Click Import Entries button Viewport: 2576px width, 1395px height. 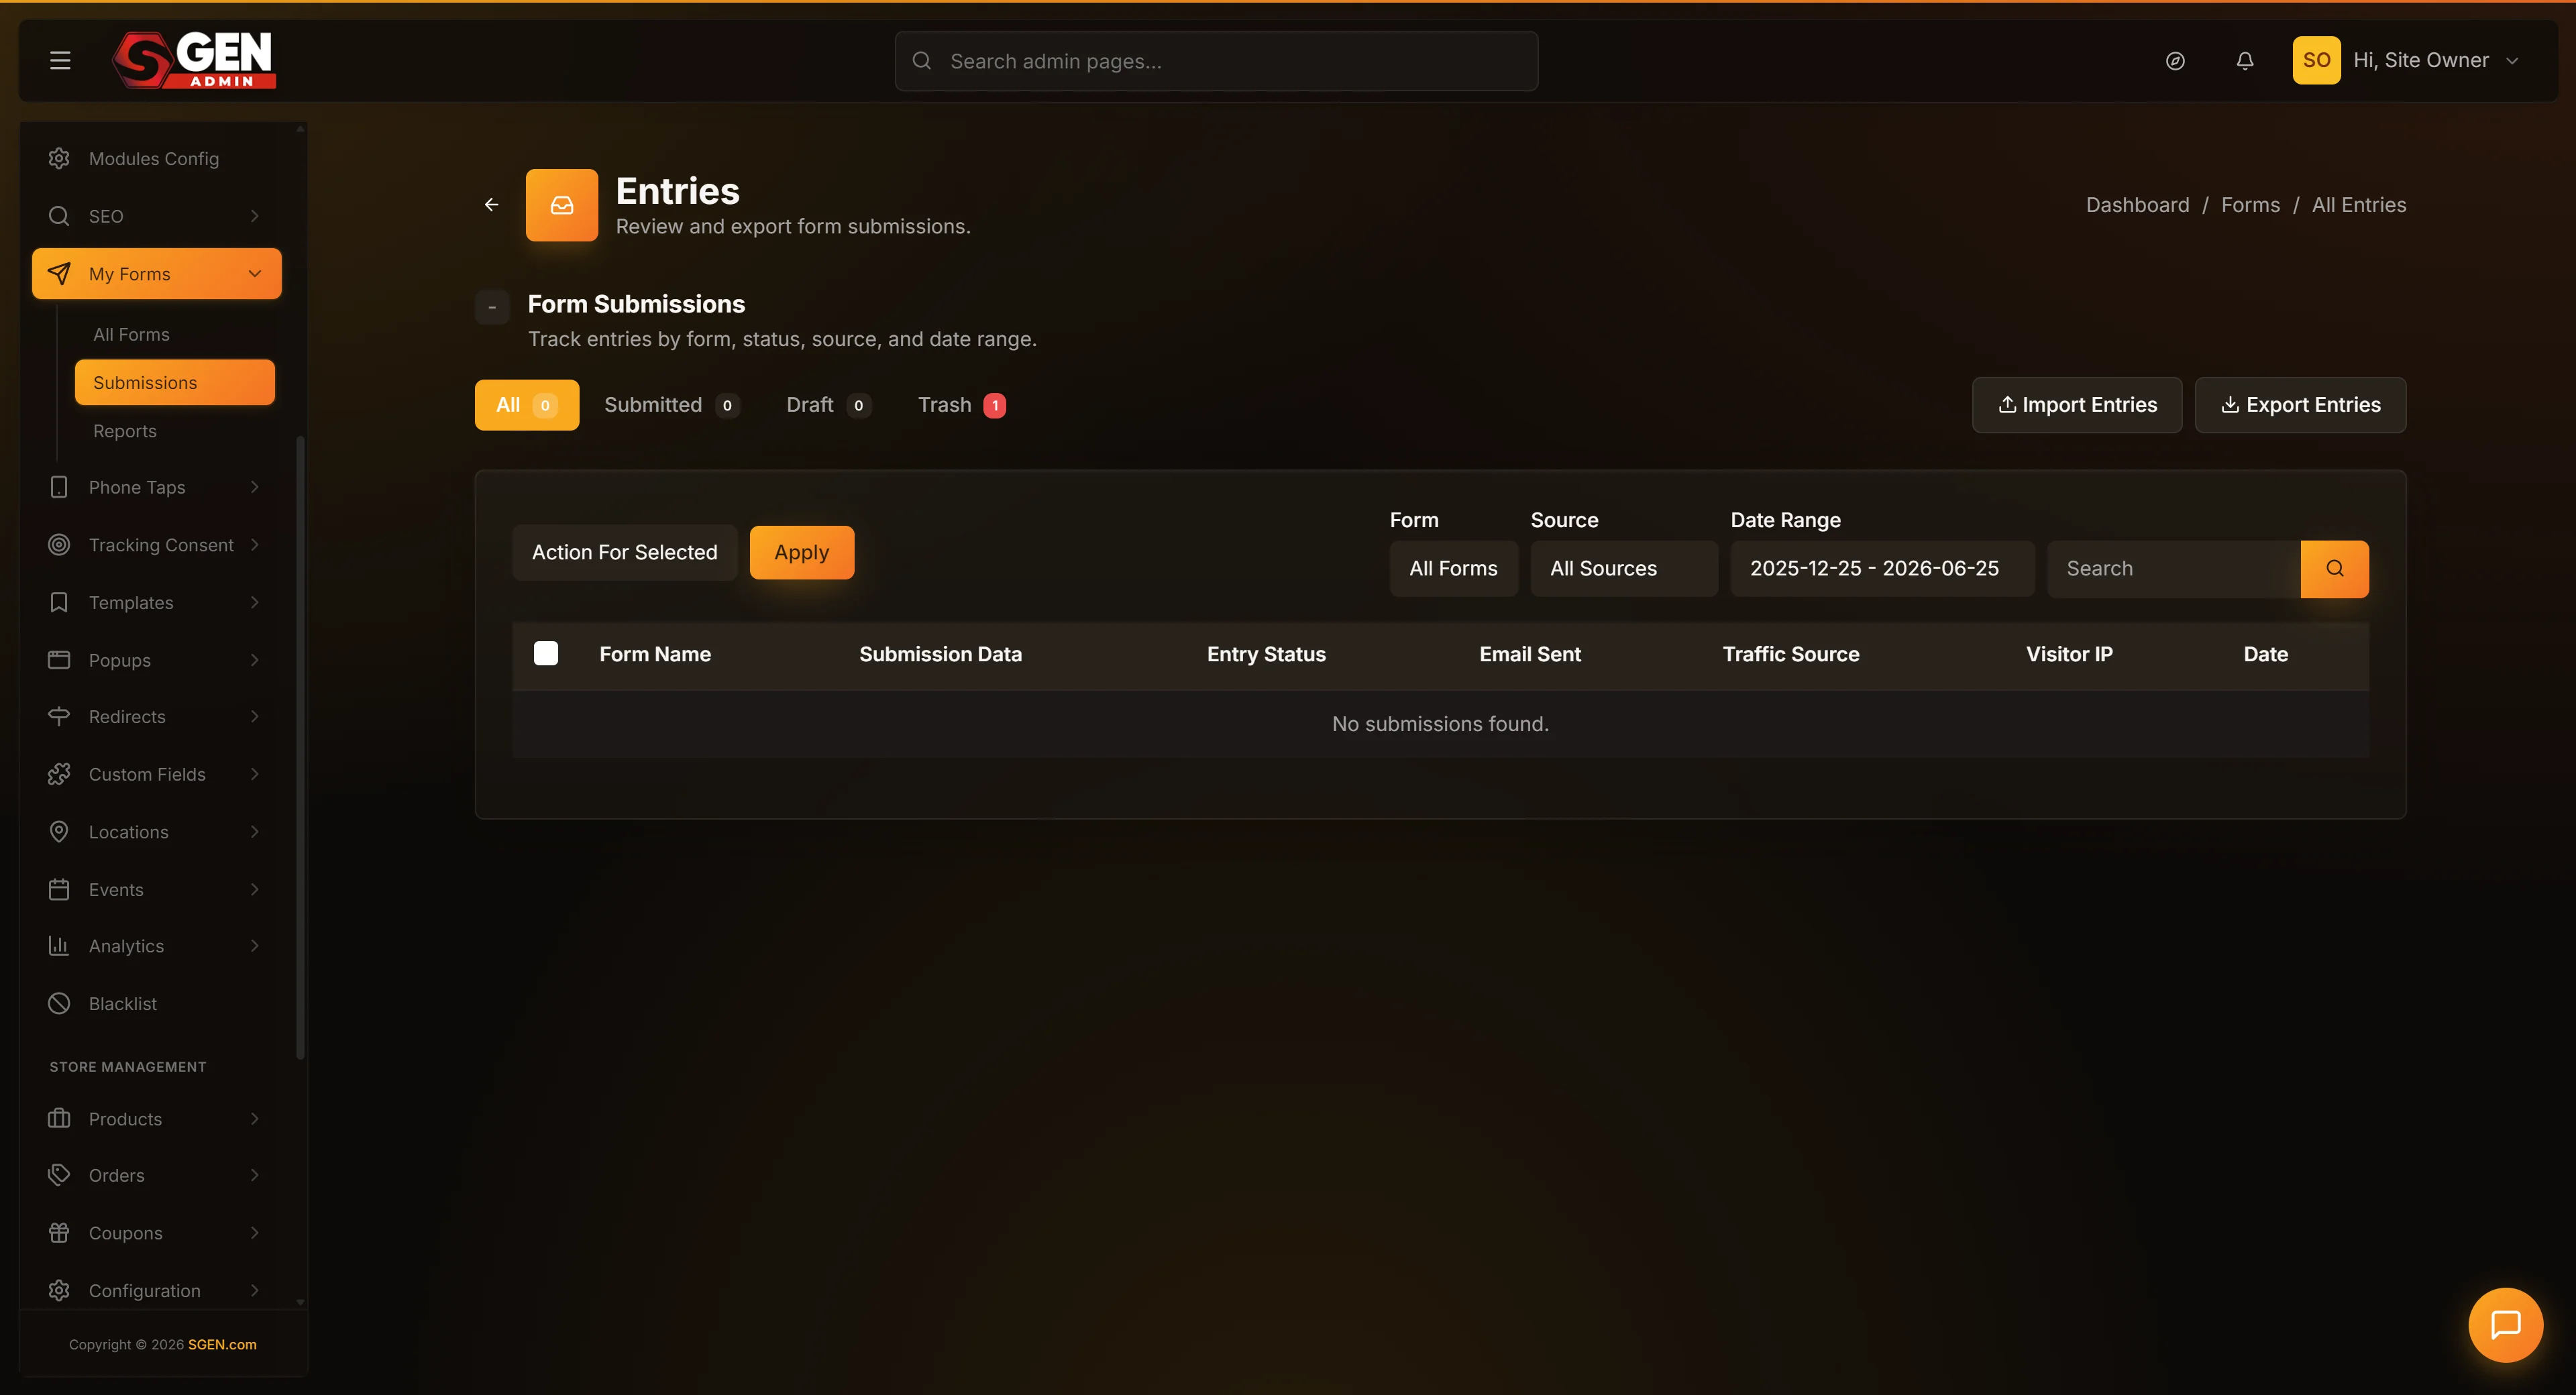pos(2076,405)
